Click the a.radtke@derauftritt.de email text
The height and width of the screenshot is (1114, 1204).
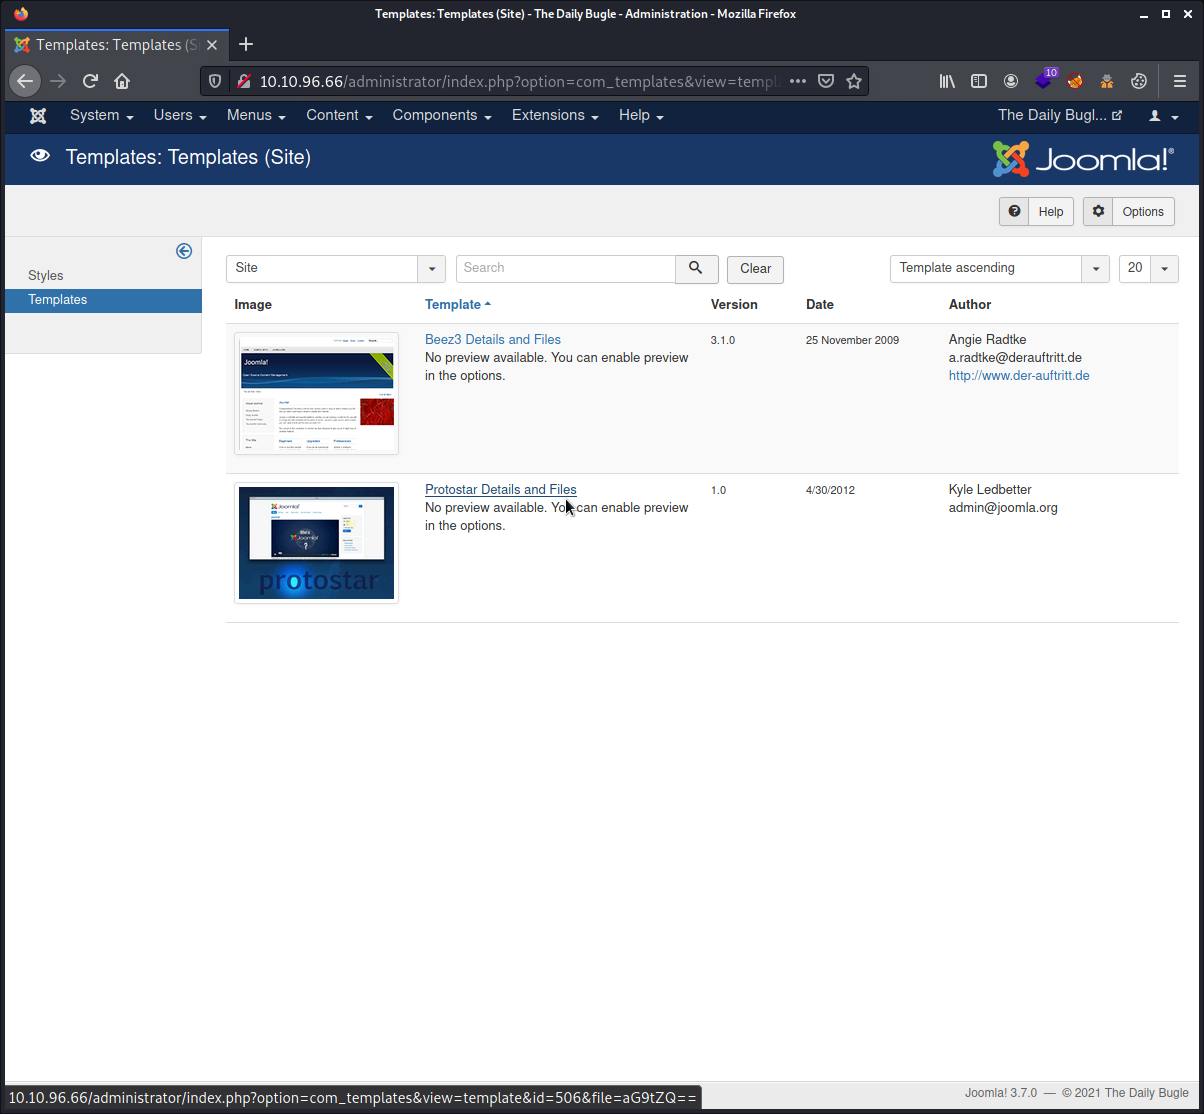1015,358
